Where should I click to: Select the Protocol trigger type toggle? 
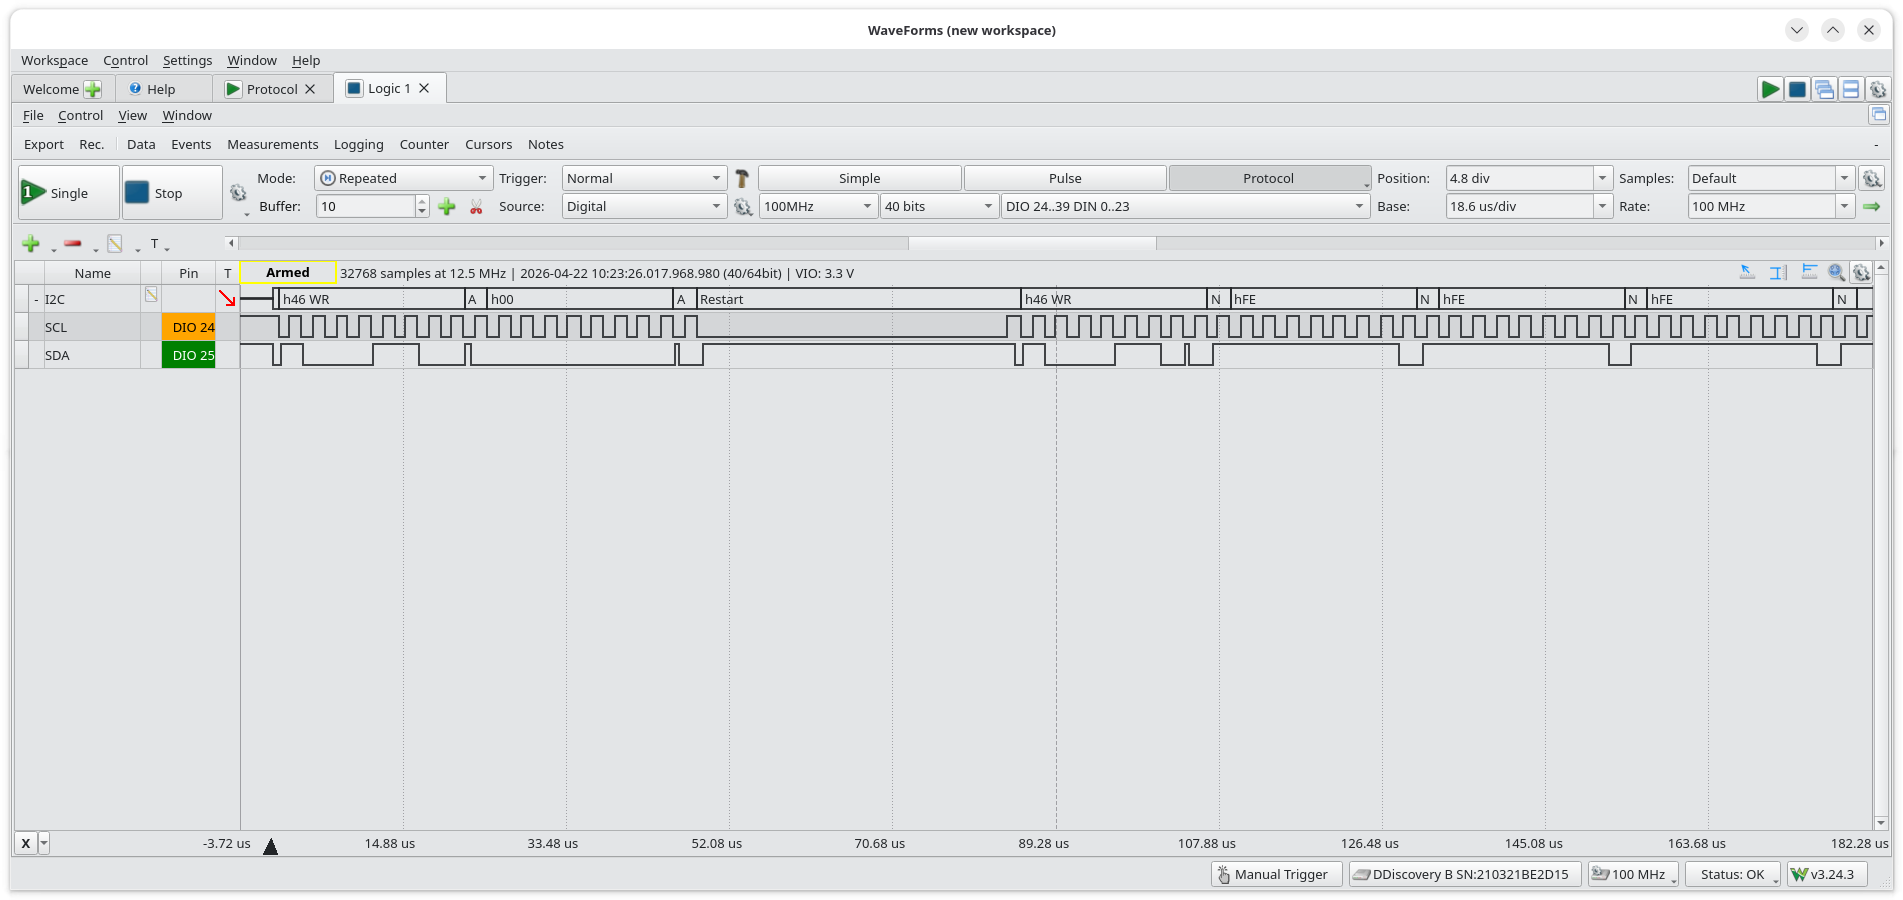(1268, 179)
